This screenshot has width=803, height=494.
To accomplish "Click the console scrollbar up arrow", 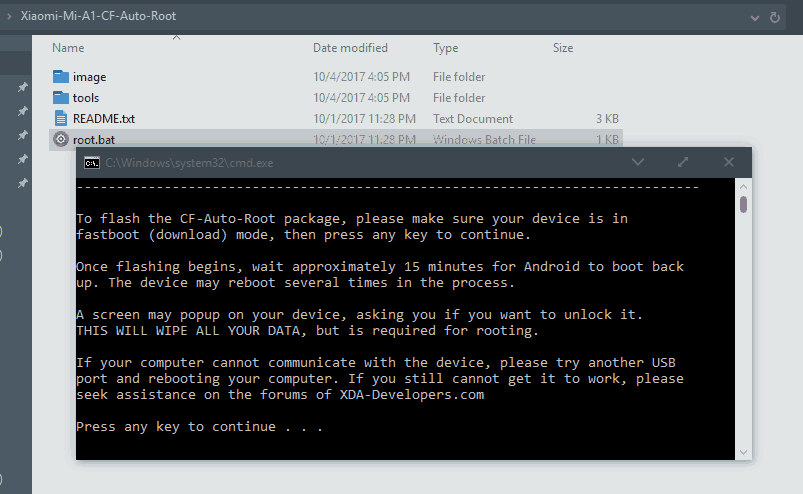I will (x=743, y=187).
